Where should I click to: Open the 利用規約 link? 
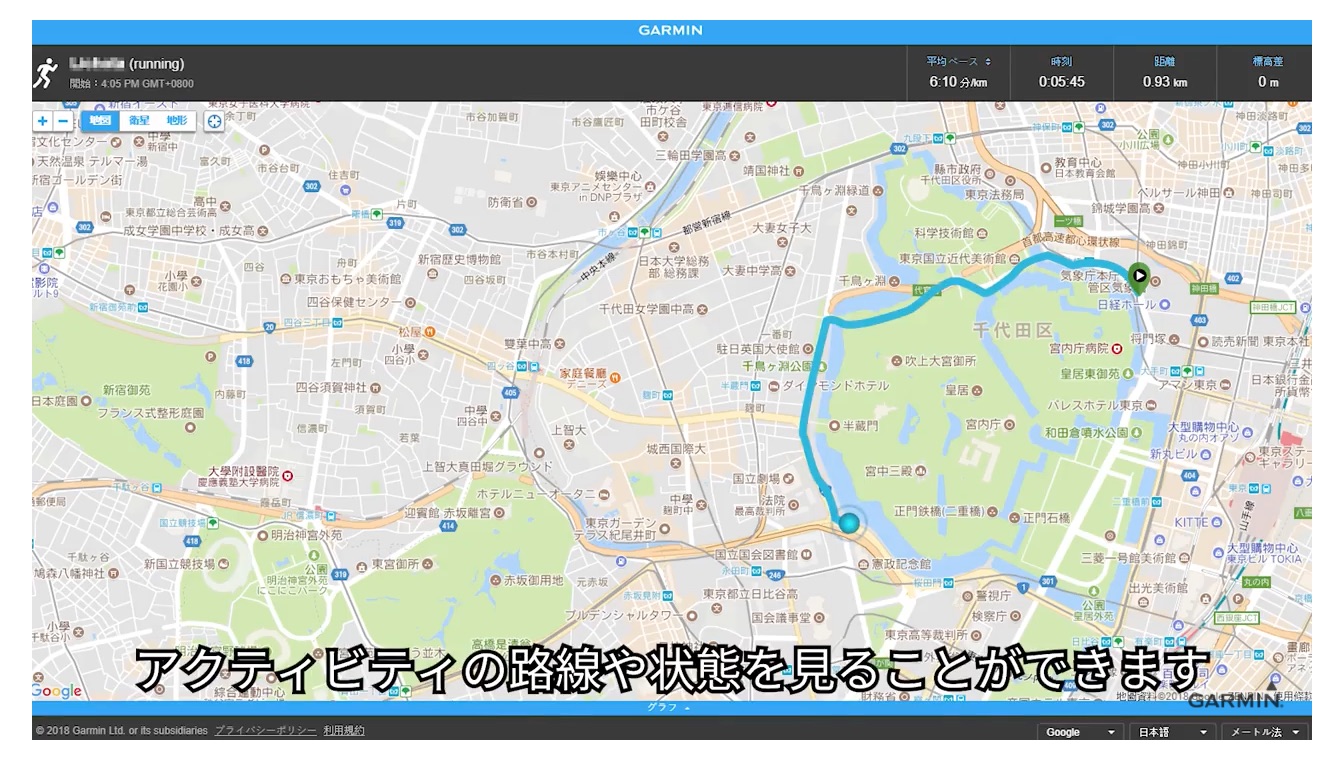pos(343,731)
